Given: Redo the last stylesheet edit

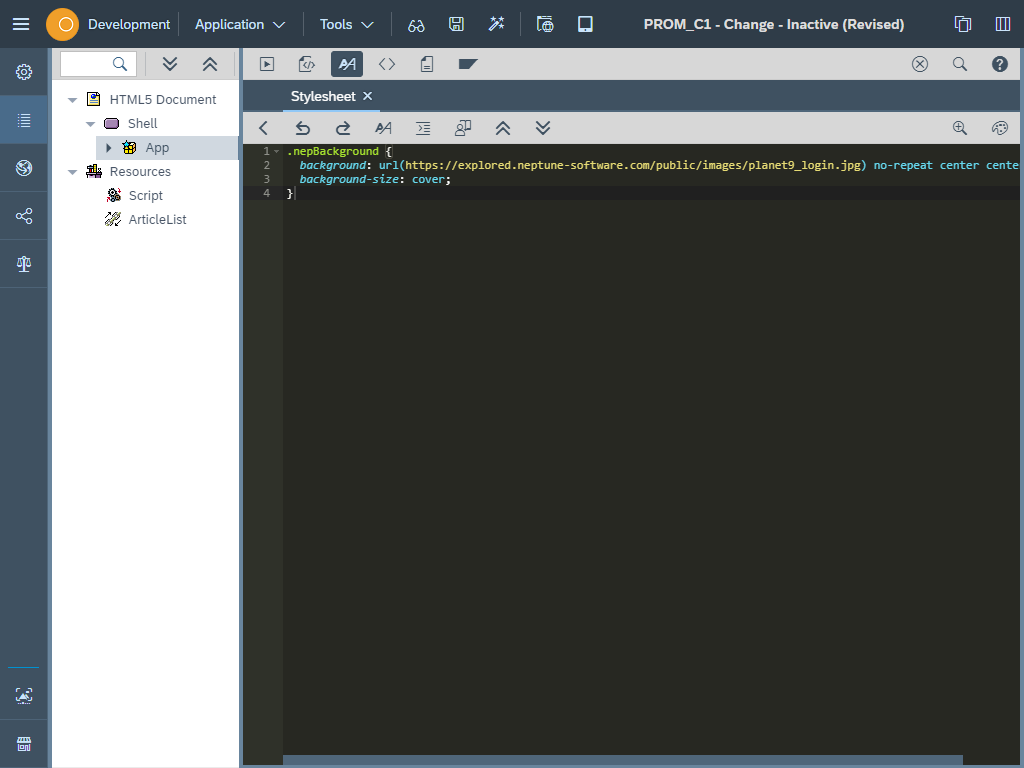Looking at the screenshot, I should click(342, 128).
